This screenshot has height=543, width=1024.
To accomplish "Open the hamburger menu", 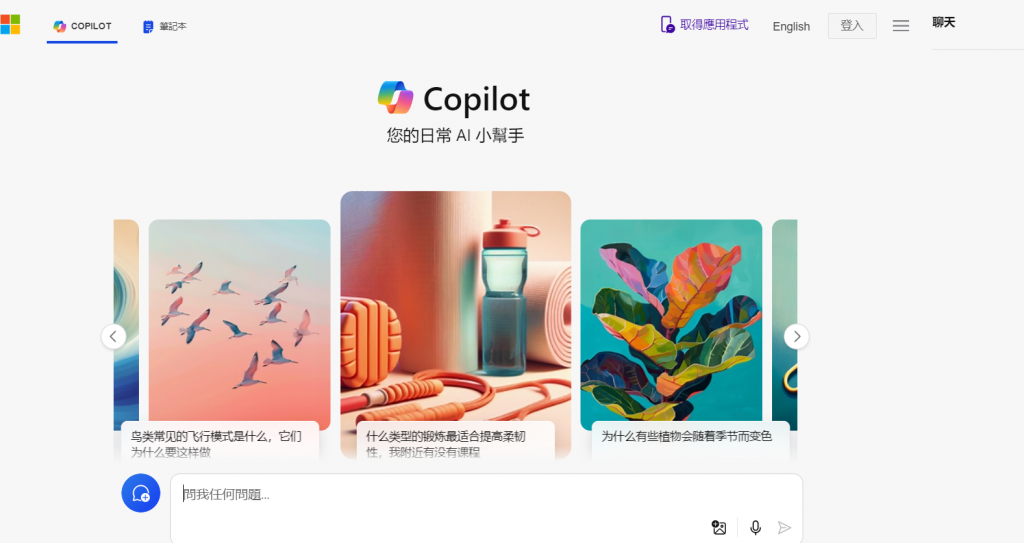I will coord(901,26).
